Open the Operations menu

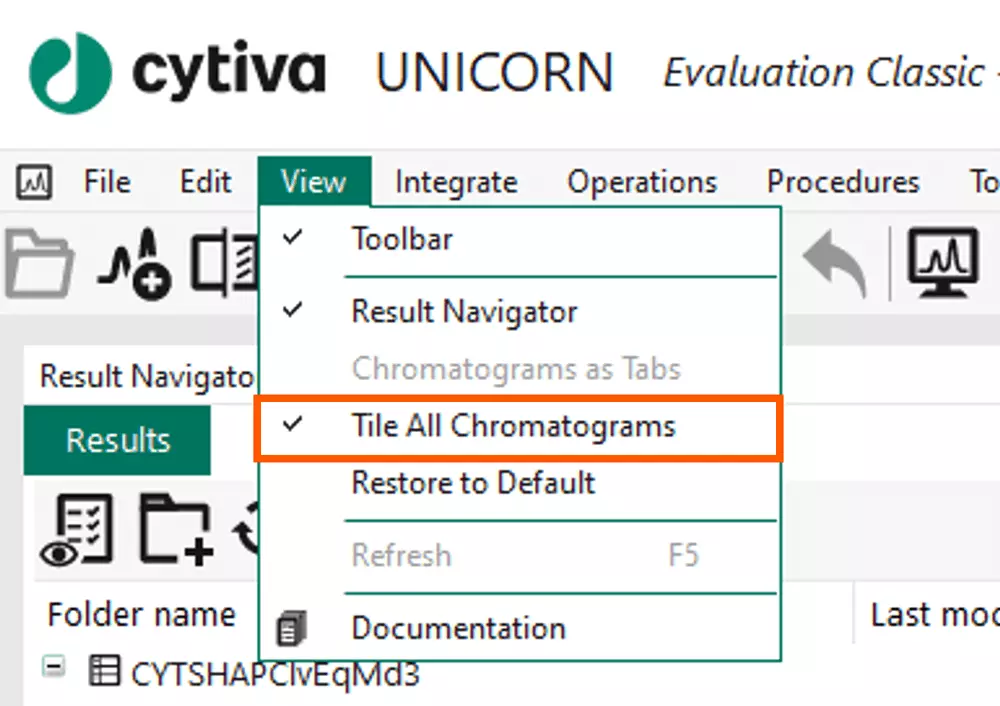641,182
